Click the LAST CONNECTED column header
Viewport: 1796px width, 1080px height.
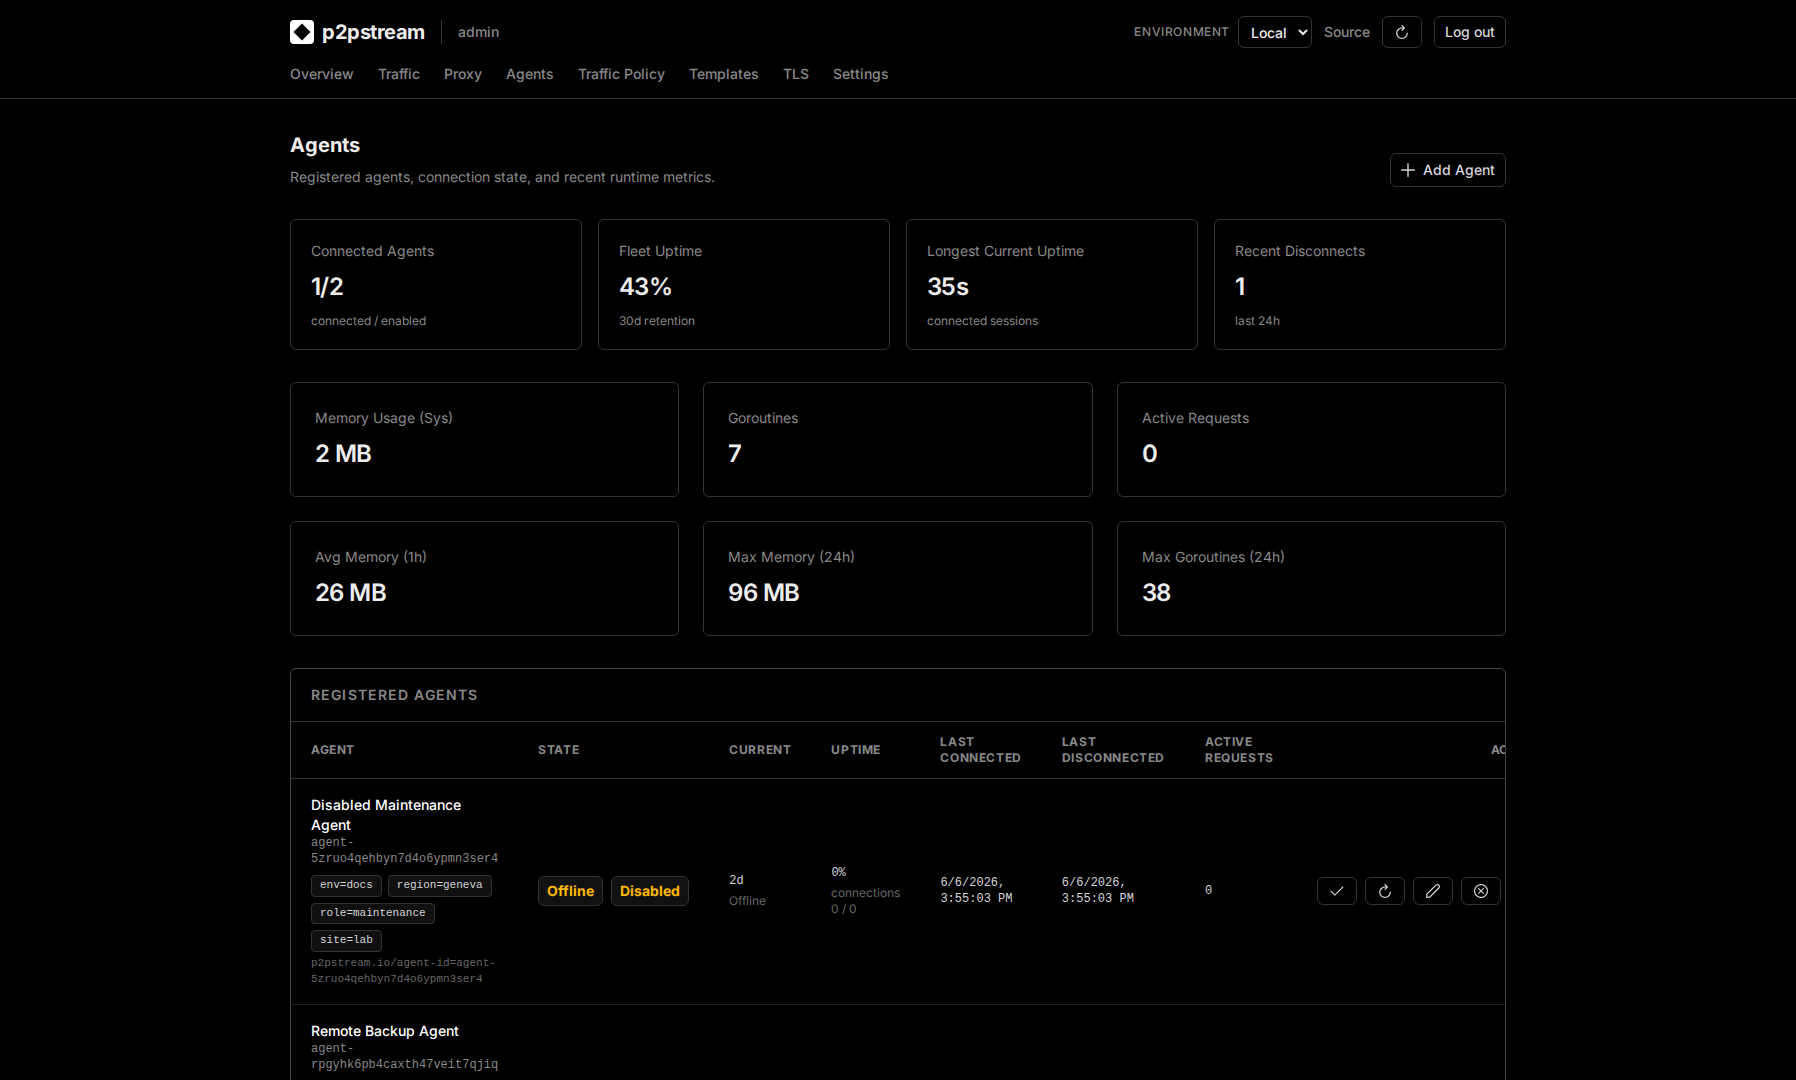click(980, 750)
